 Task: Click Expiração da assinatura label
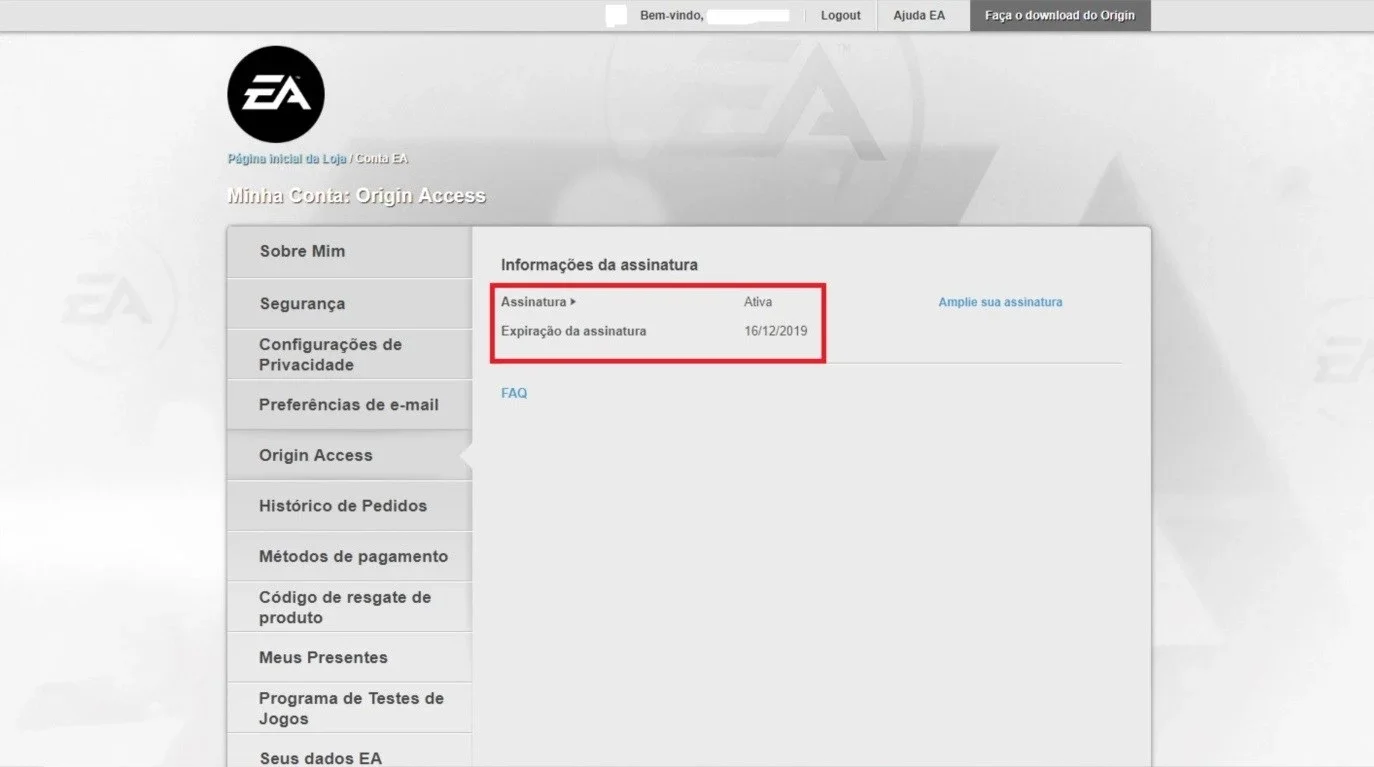pos(573,331)
